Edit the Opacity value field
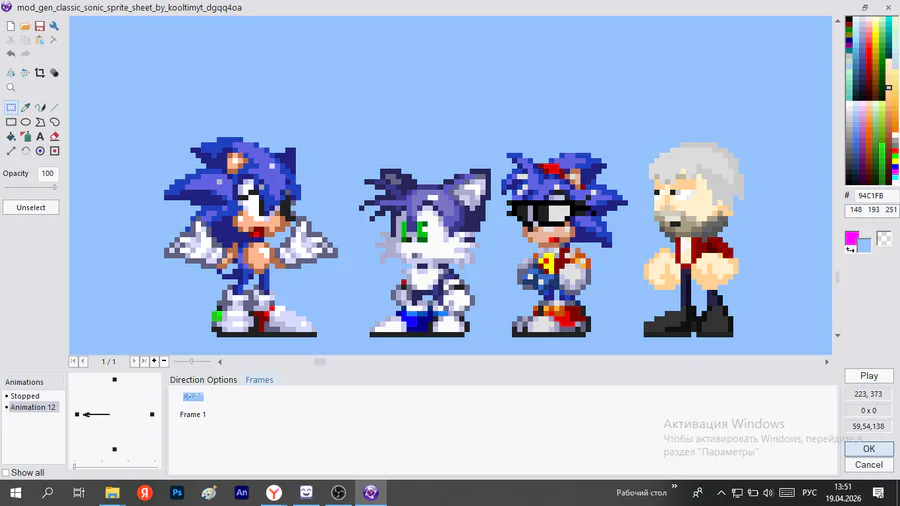Viewport: 900px width, 506px height. [x=48, y=173]
